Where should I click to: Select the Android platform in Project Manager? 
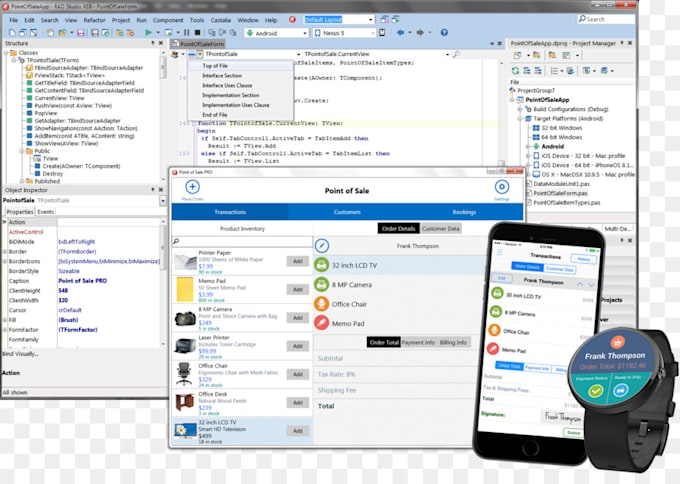click(552, 146)
